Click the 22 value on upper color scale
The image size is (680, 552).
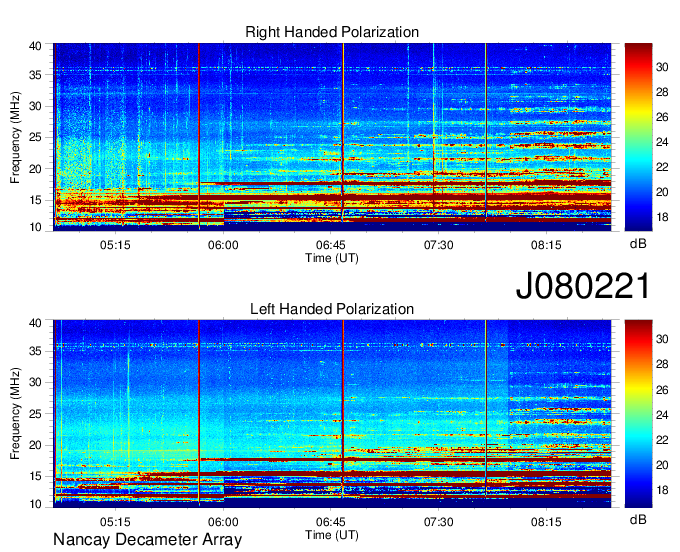662,167
